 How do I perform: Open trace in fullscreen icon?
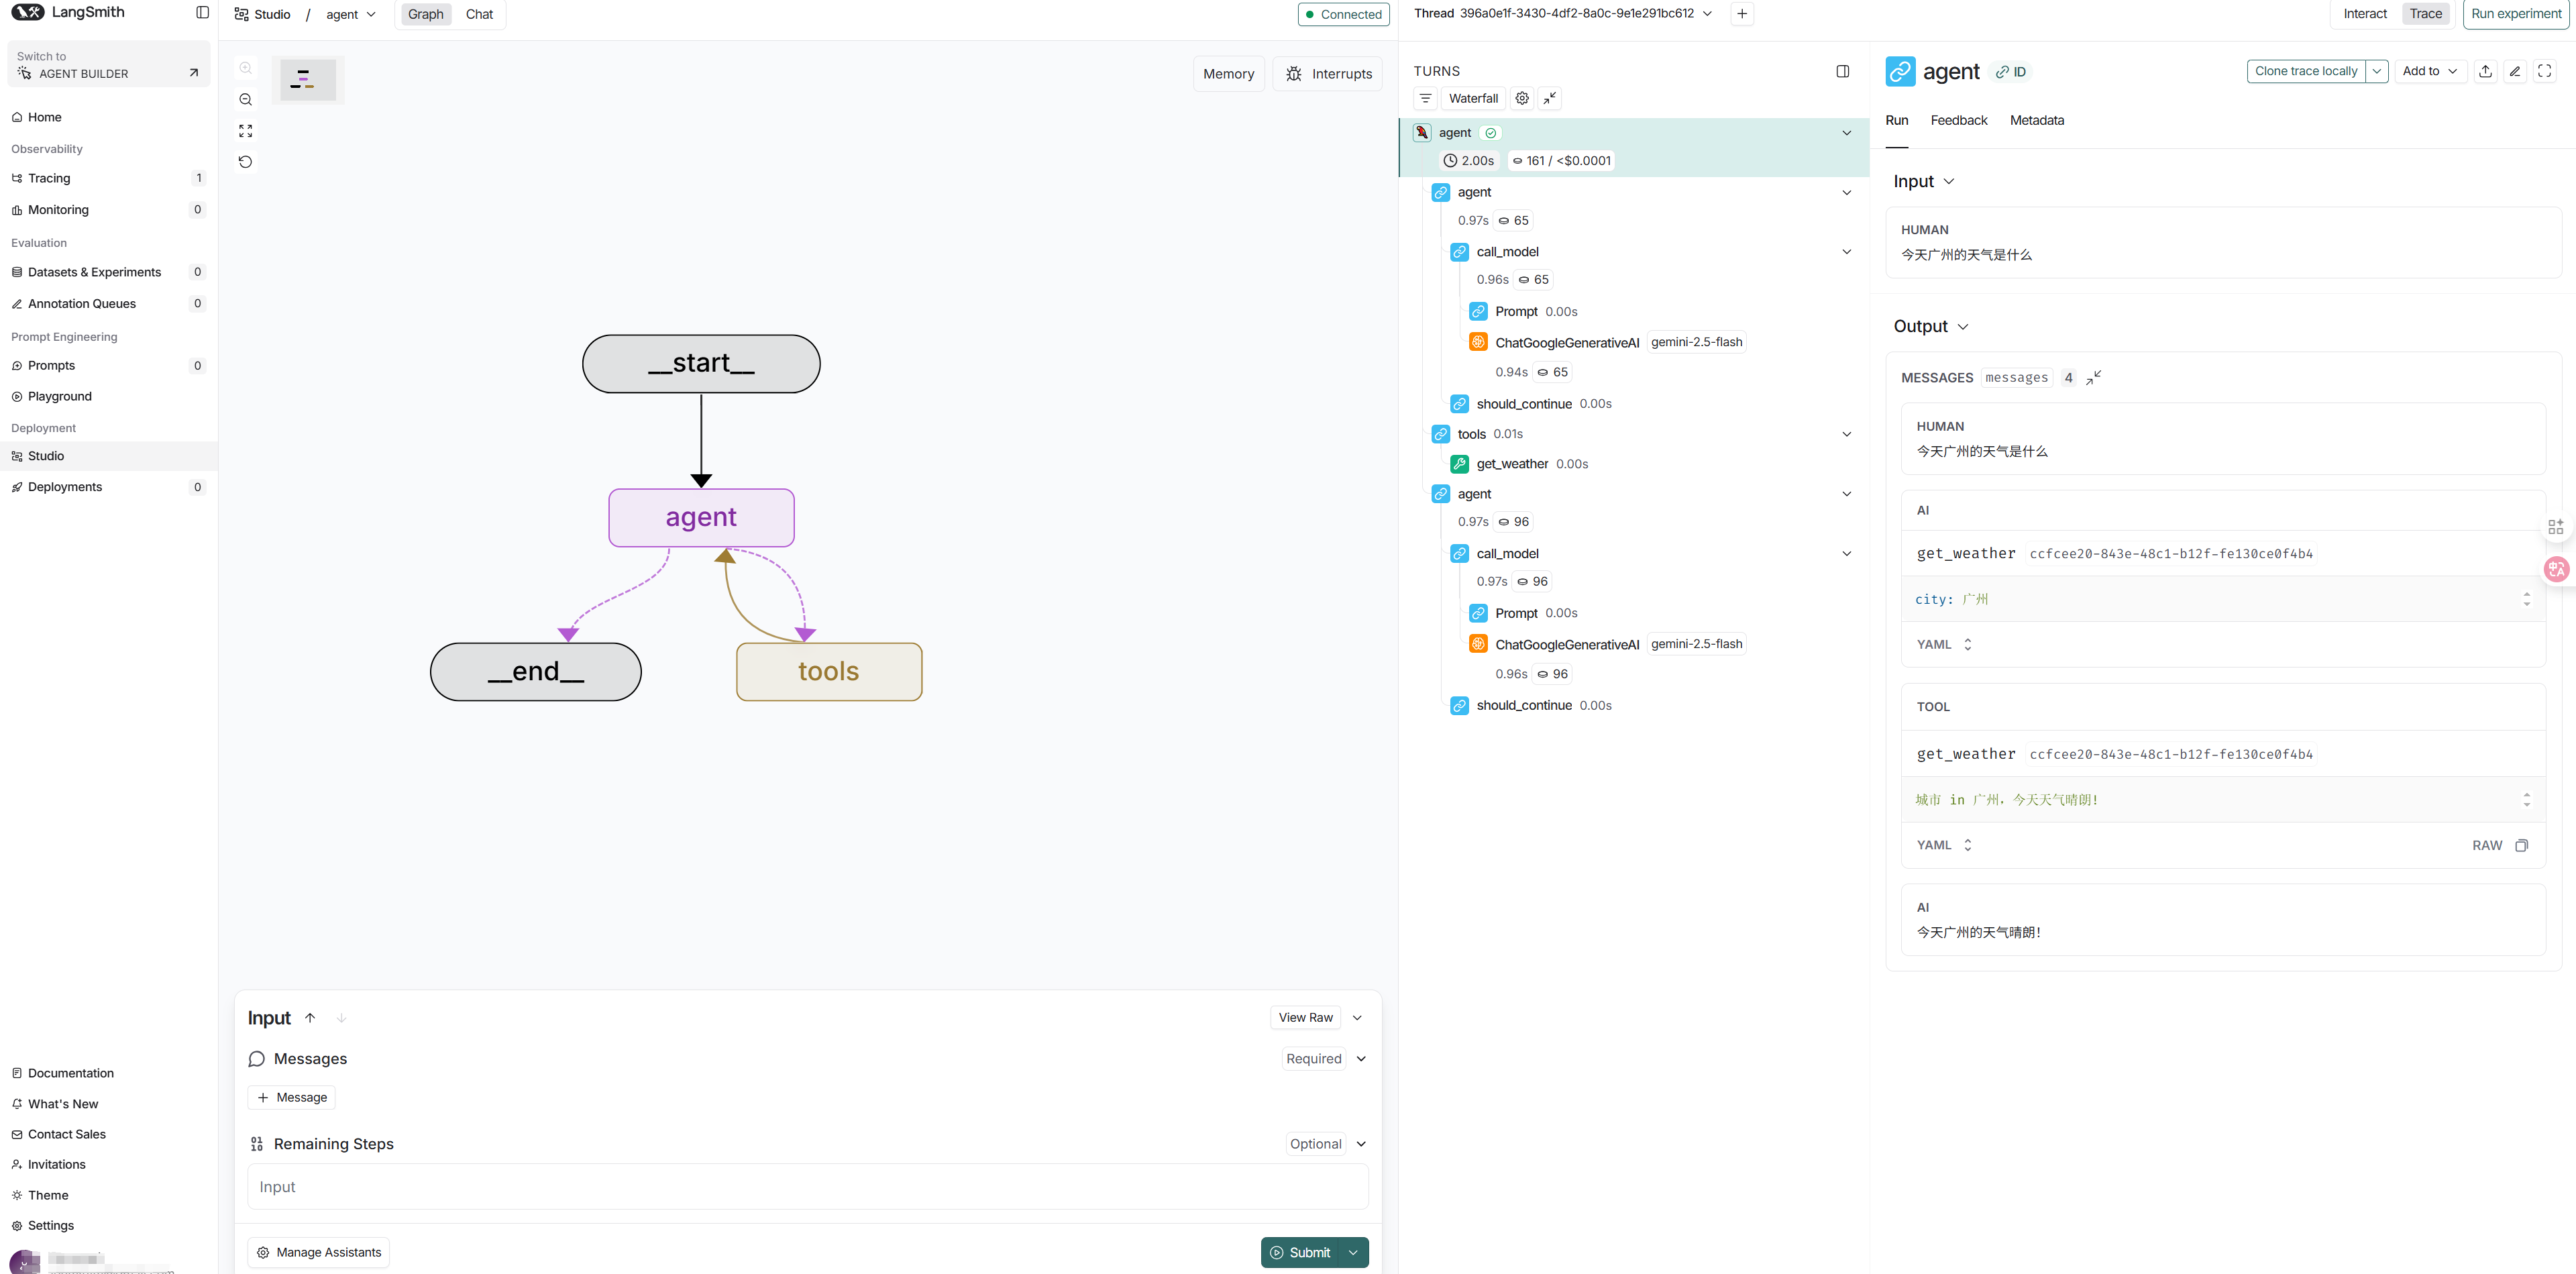click(x=2545, y=71)
